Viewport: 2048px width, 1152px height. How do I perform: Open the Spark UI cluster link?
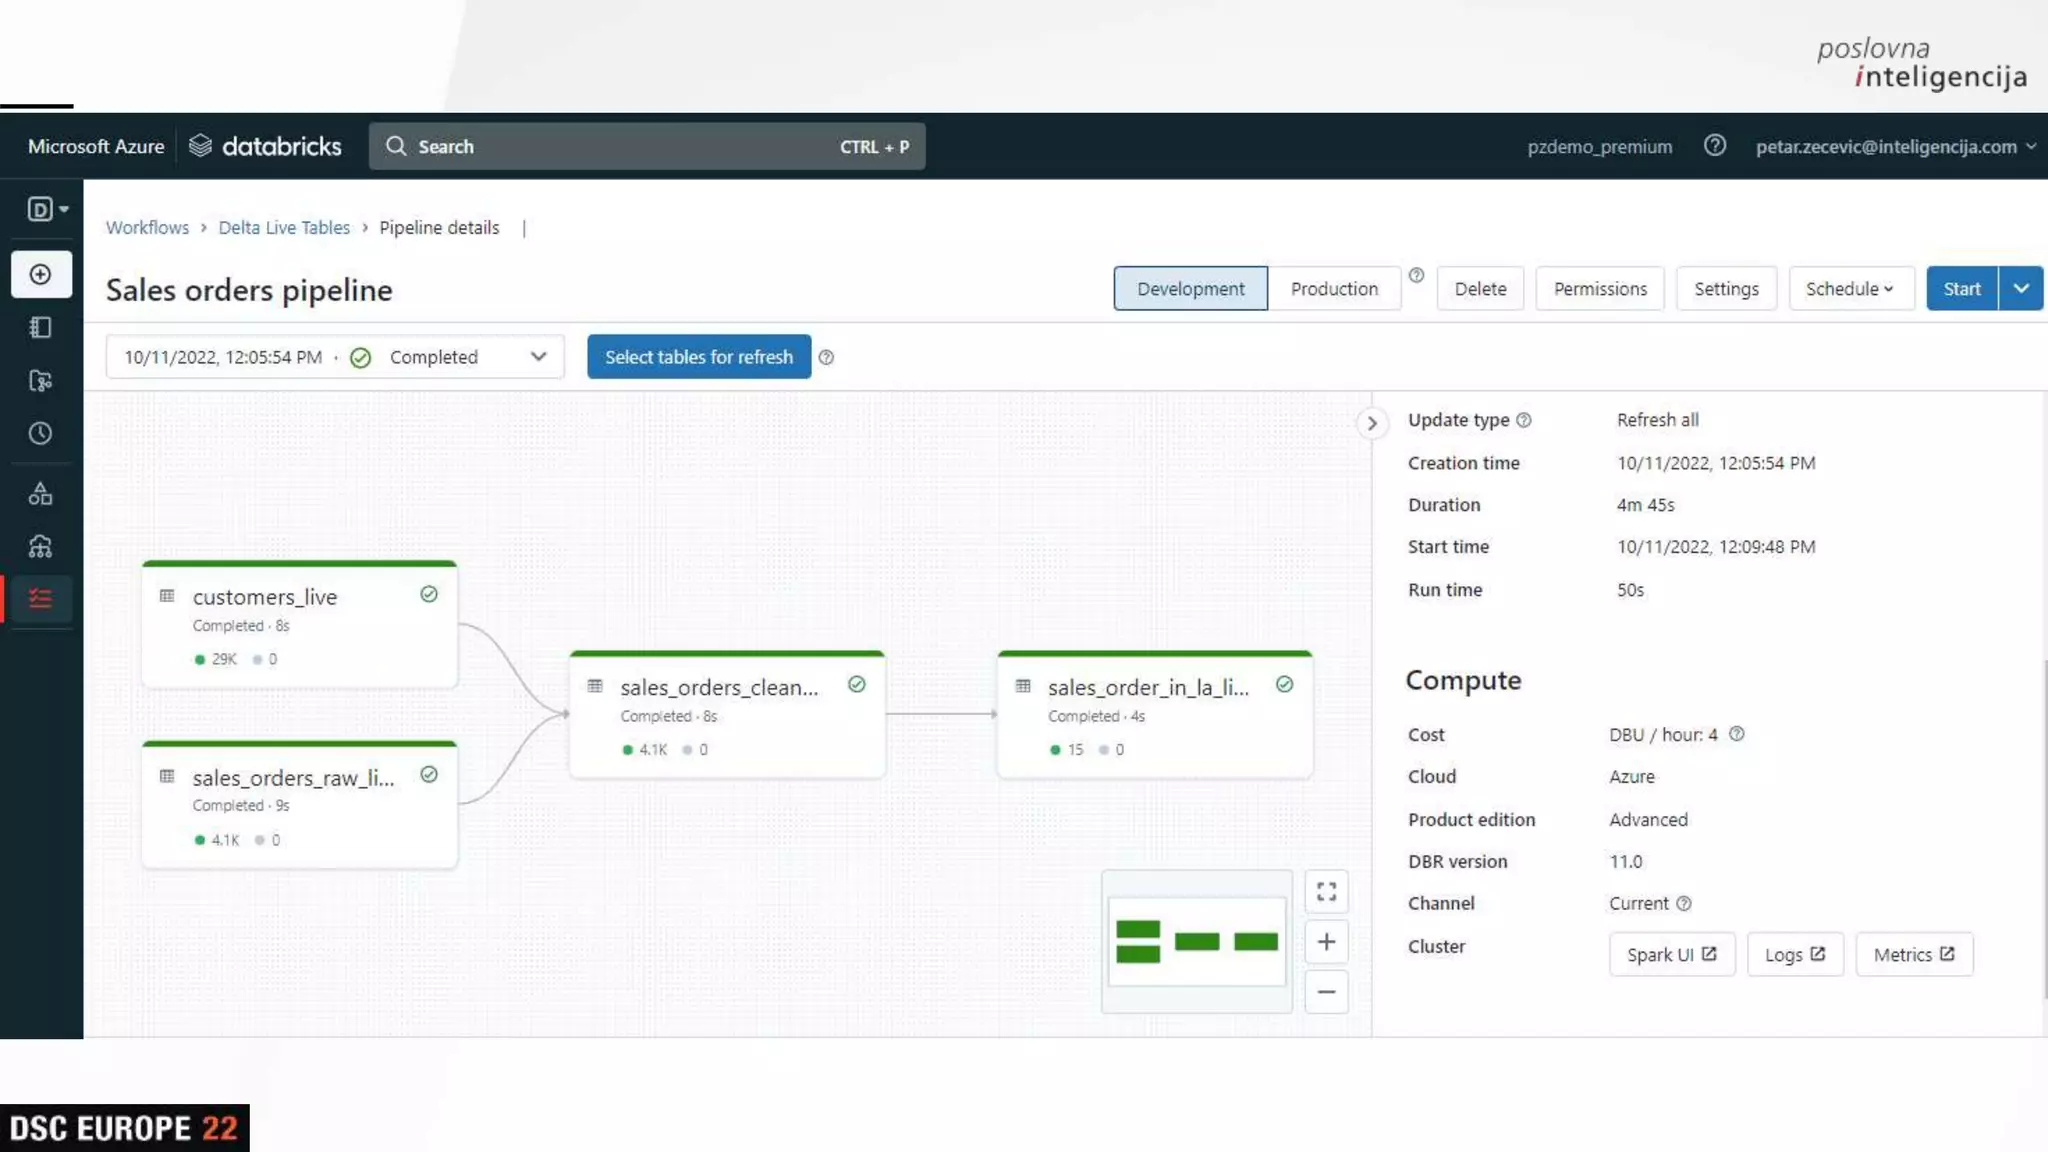click(1670, 955)
